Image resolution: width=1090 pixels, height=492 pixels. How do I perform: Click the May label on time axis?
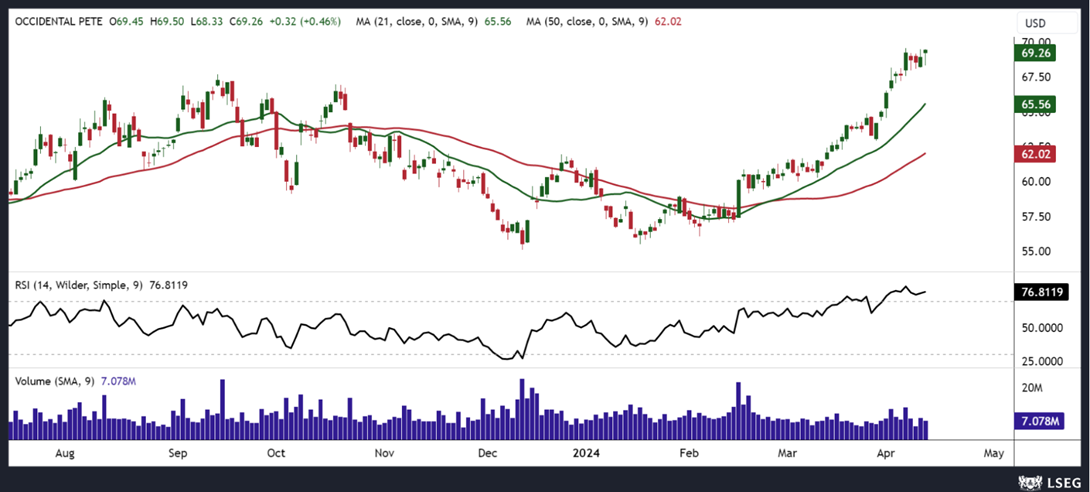994,453
